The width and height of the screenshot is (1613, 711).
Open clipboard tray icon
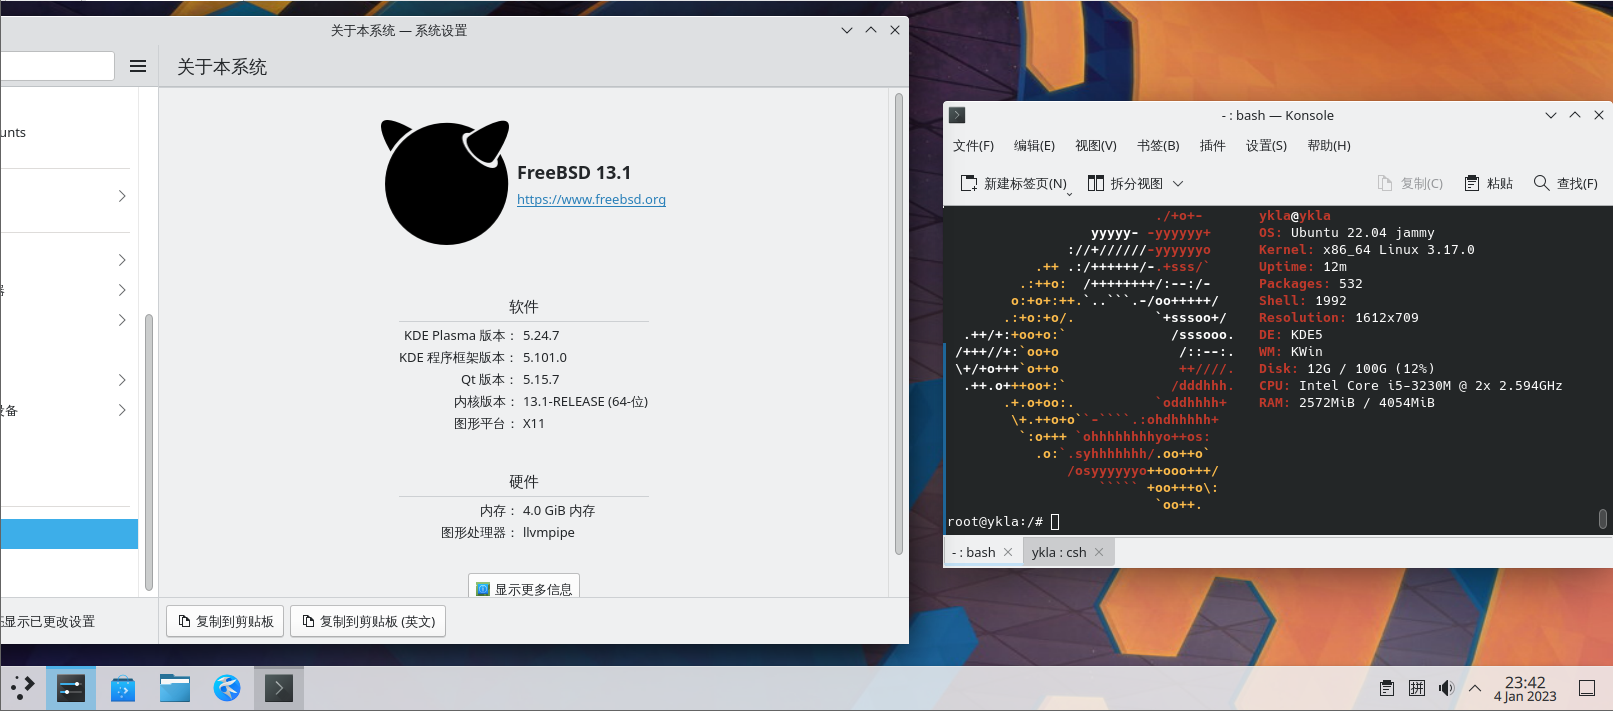(x=1387, y=688)
